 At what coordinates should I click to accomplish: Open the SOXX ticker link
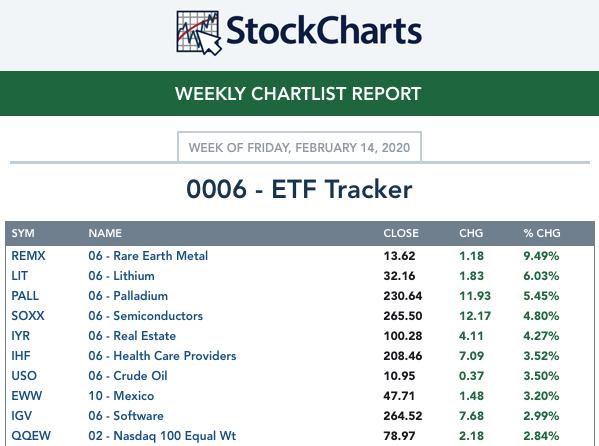tap(28, 316)
